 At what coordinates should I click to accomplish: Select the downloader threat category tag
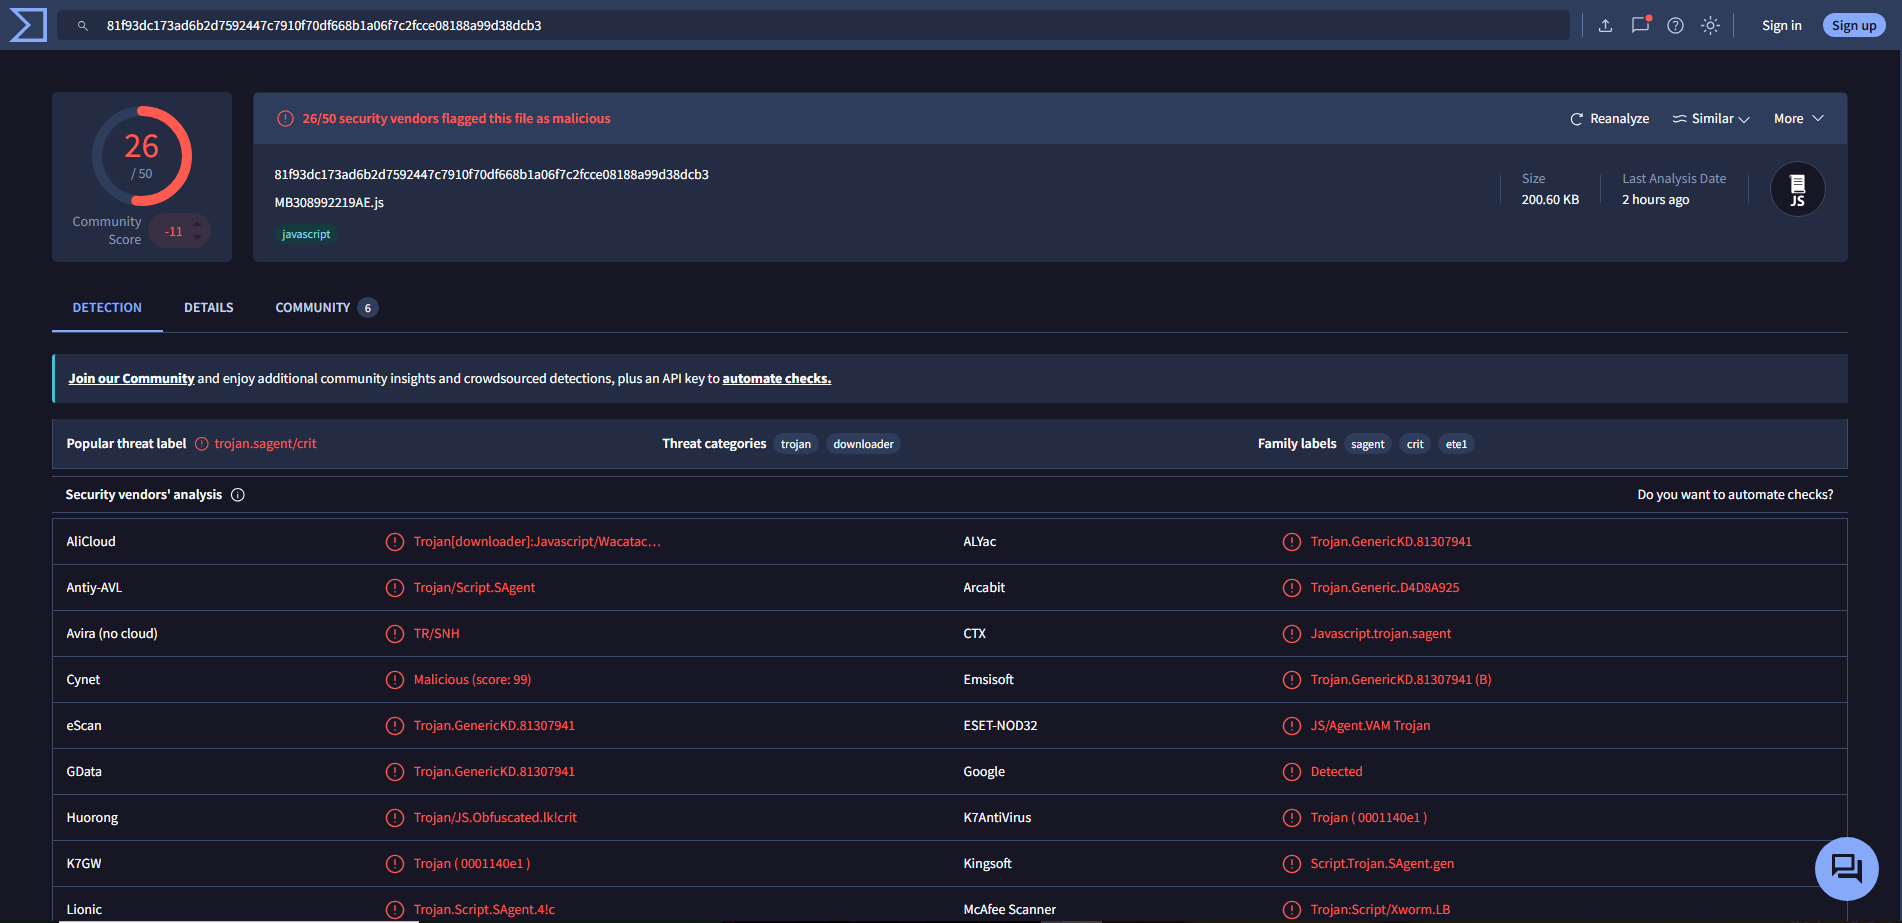point(863,444)
